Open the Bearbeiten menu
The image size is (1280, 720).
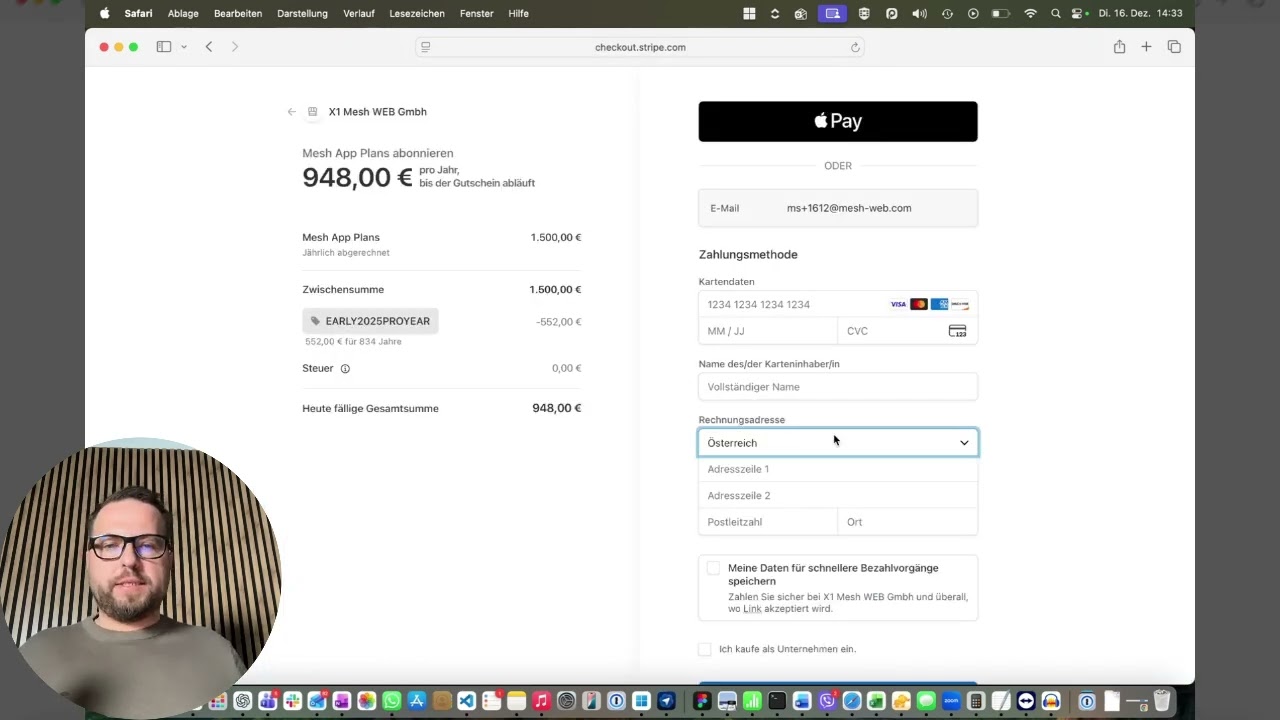point(238,14)
